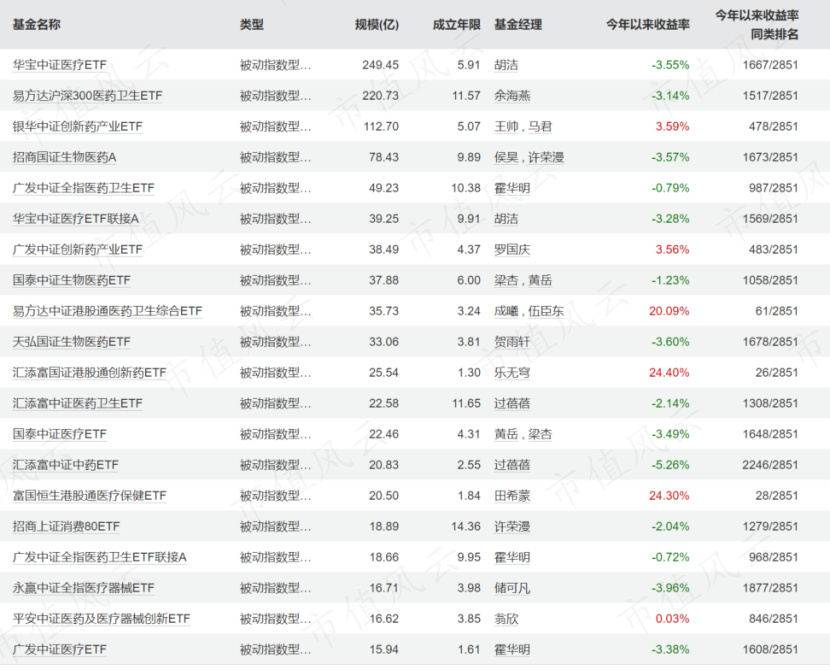Open fund link 华宝中证医疗ETF联接A
The height and width of the screenshot is (670, 830).
point(76,219)
